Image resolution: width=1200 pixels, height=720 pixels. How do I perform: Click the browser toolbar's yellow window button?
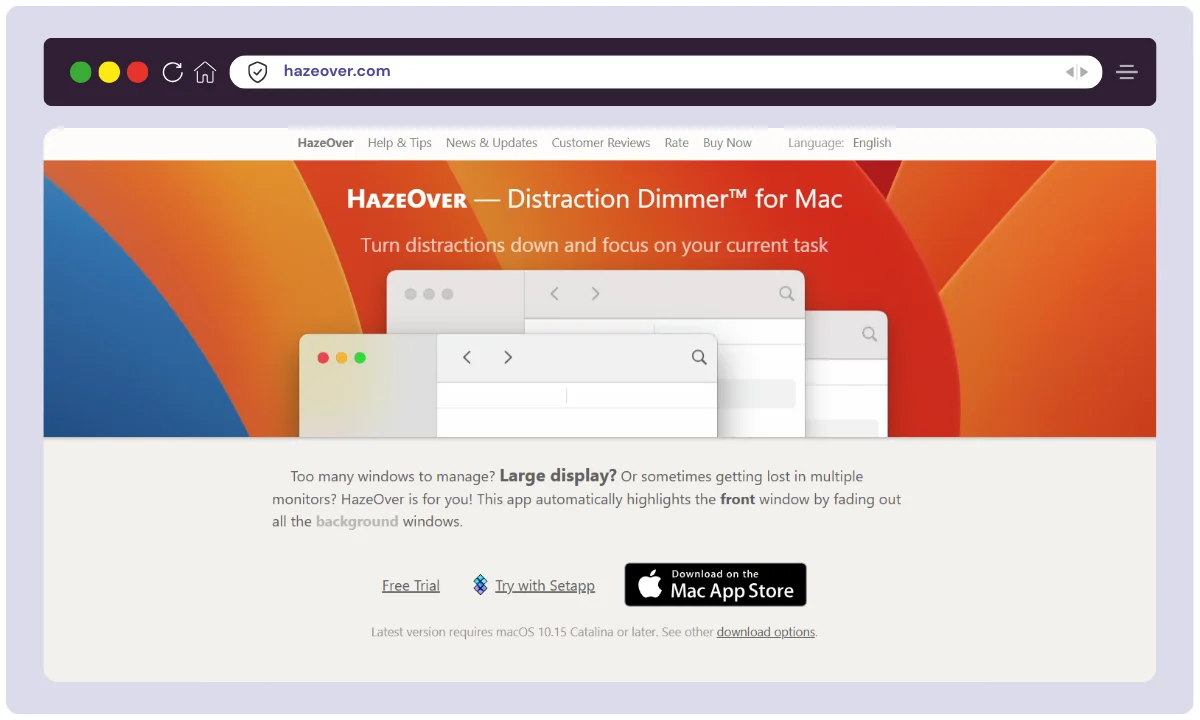[109, 72]
